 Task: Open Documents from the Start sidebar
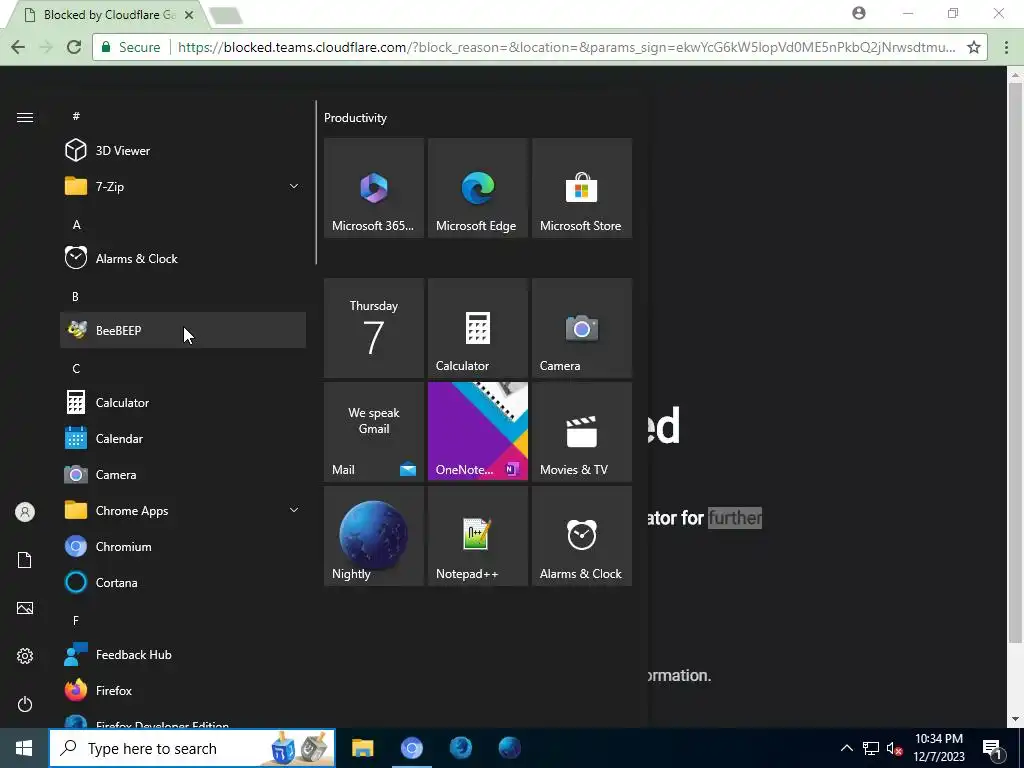click(x=25, y=560)
